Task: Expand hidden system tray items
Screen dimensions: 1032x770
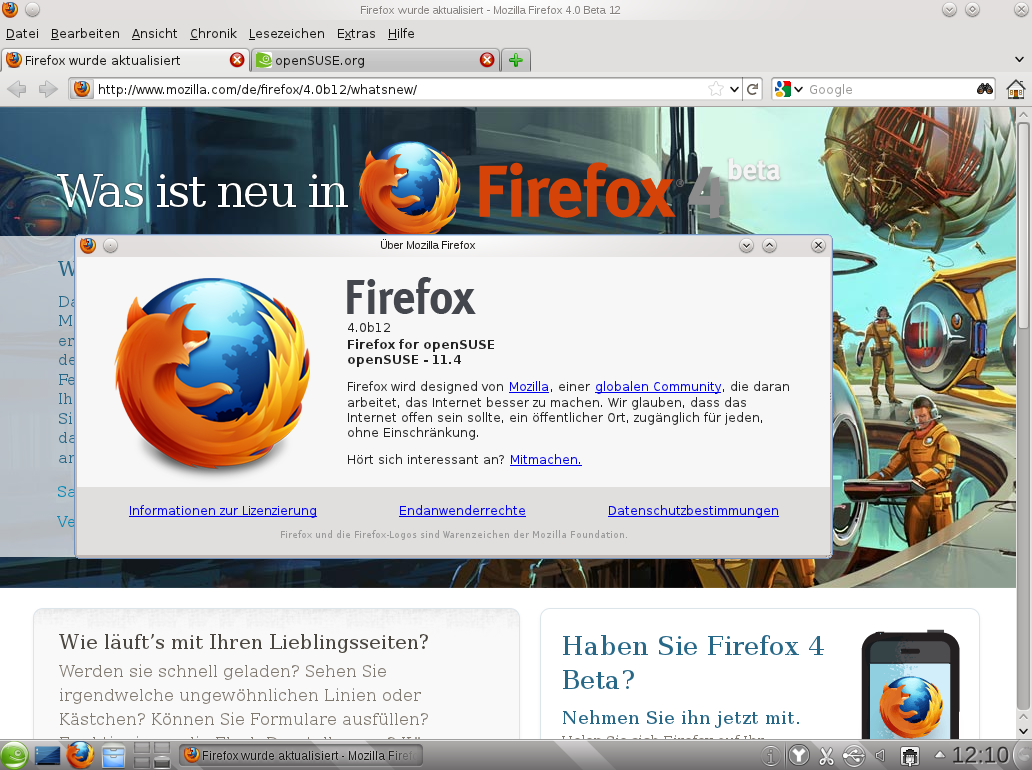Action: pyautogui.click(x=939, y=755)
